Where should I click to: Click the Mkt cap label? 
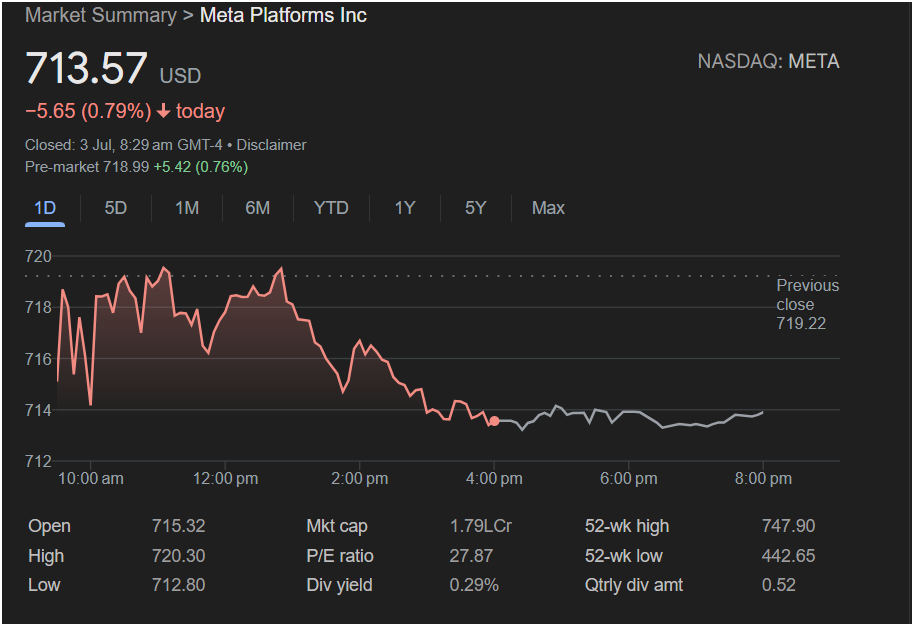(337, 526)
